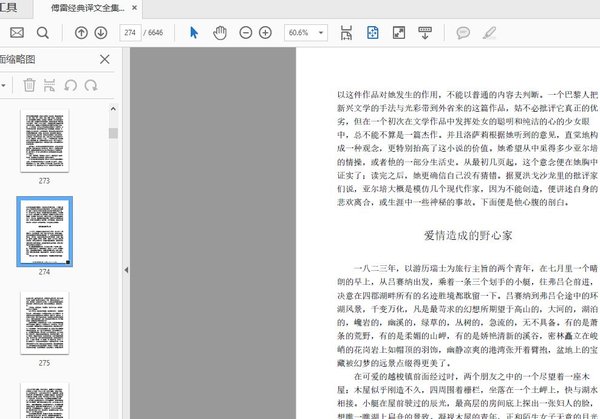Zoom out using the minus button
600x419 pixels.
[x=247, y=33]
